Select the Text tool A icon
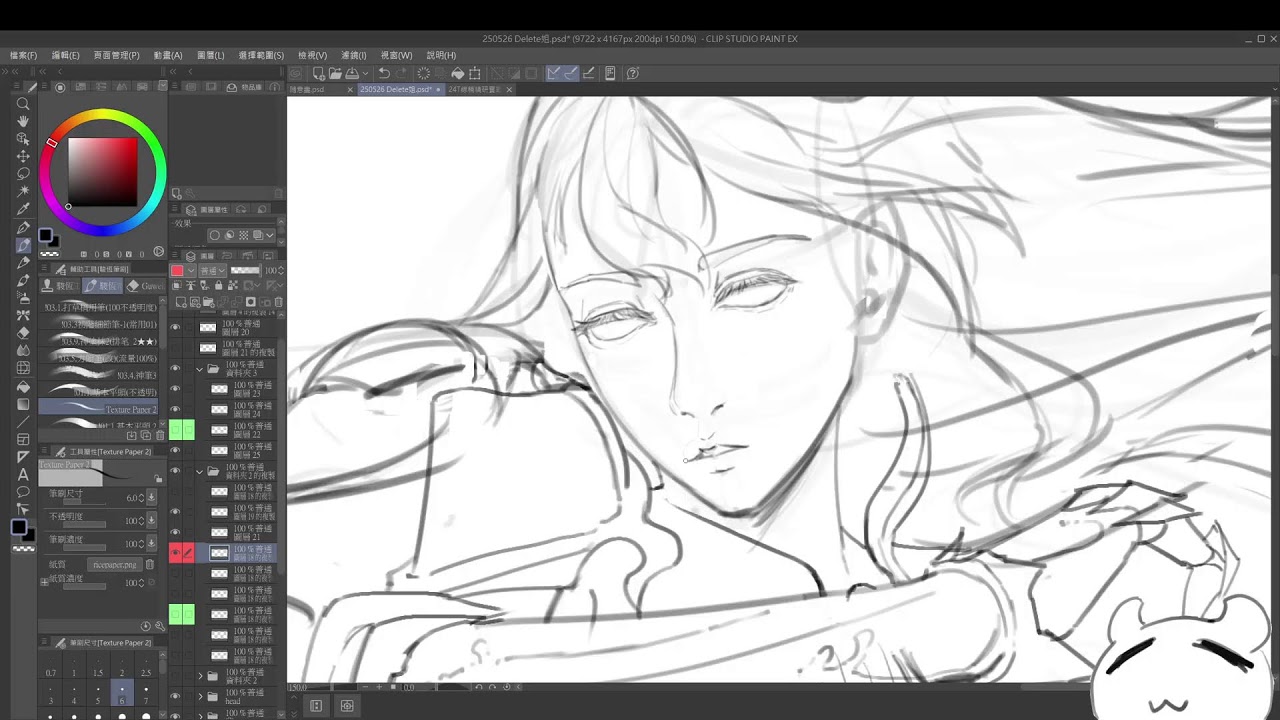 tap(23, 474)
